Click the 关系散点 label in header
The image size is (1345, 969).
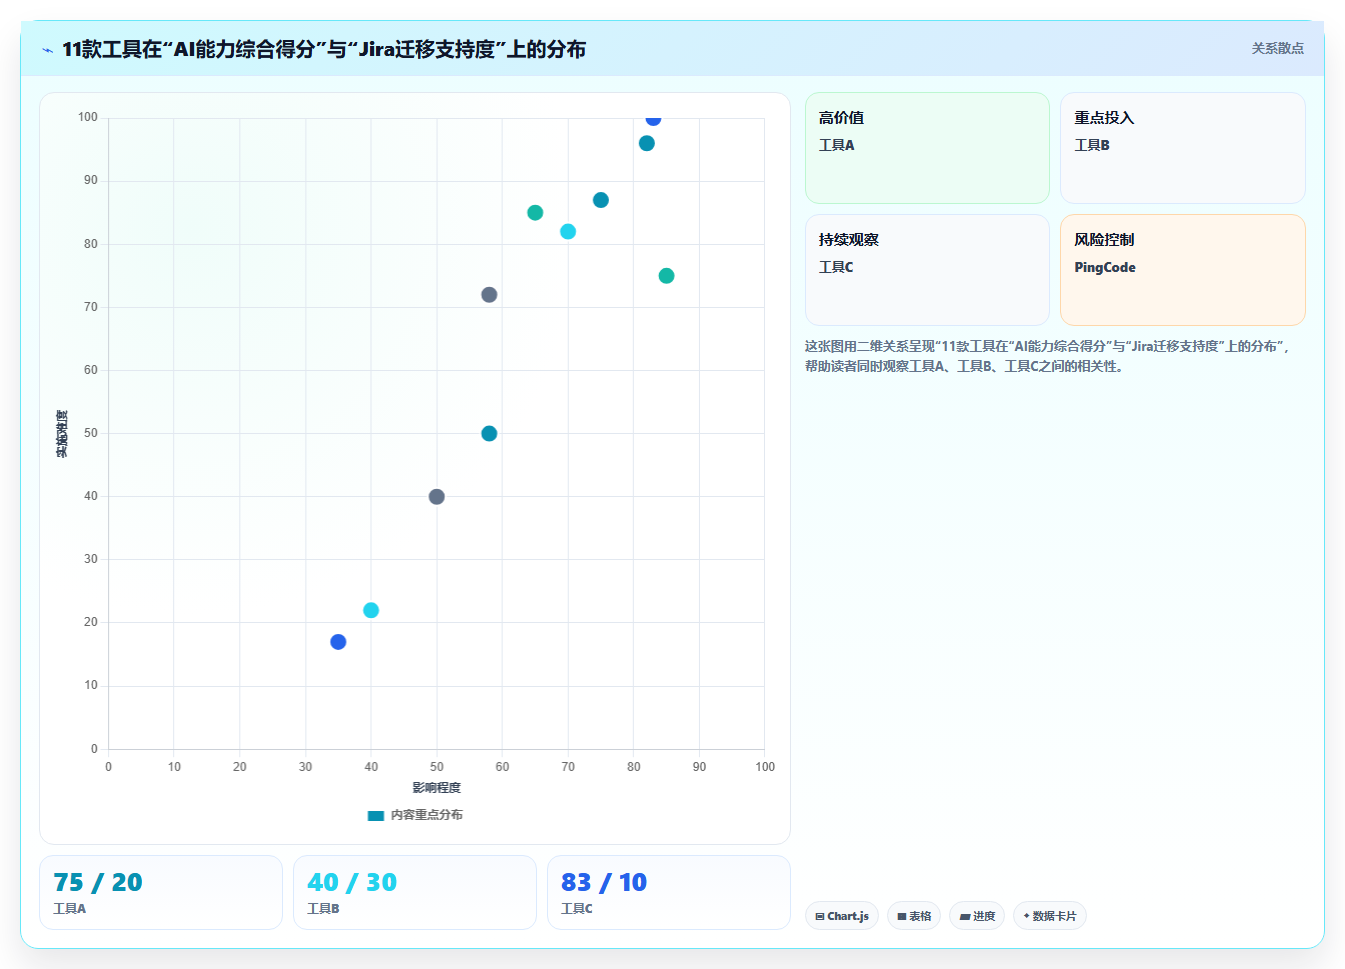1277,48
